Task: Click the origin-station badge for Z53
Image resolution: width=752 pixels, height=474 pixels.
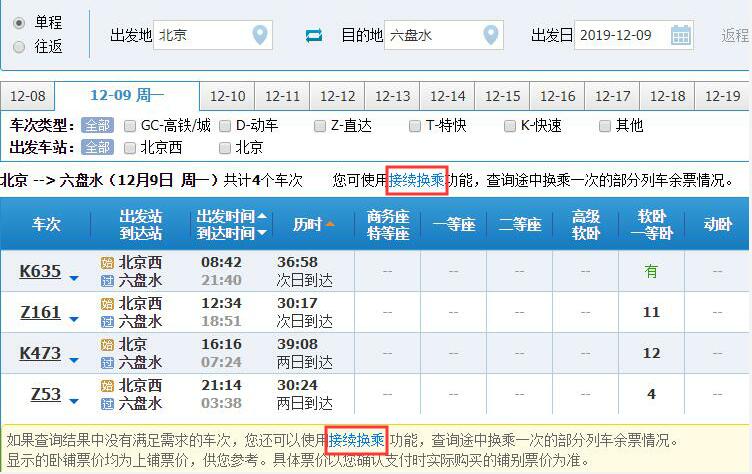Action: pos(107,386)
